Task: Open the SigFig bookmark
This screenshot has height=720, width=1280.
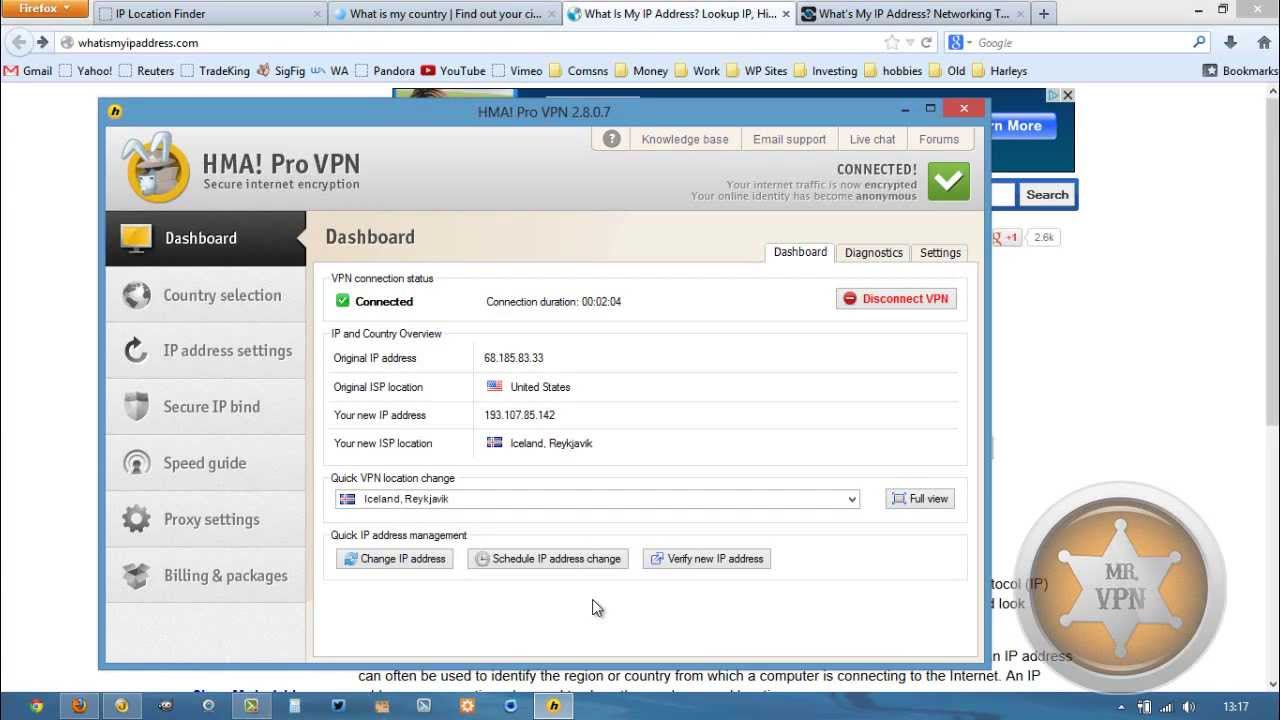Action: click(281, 71)
